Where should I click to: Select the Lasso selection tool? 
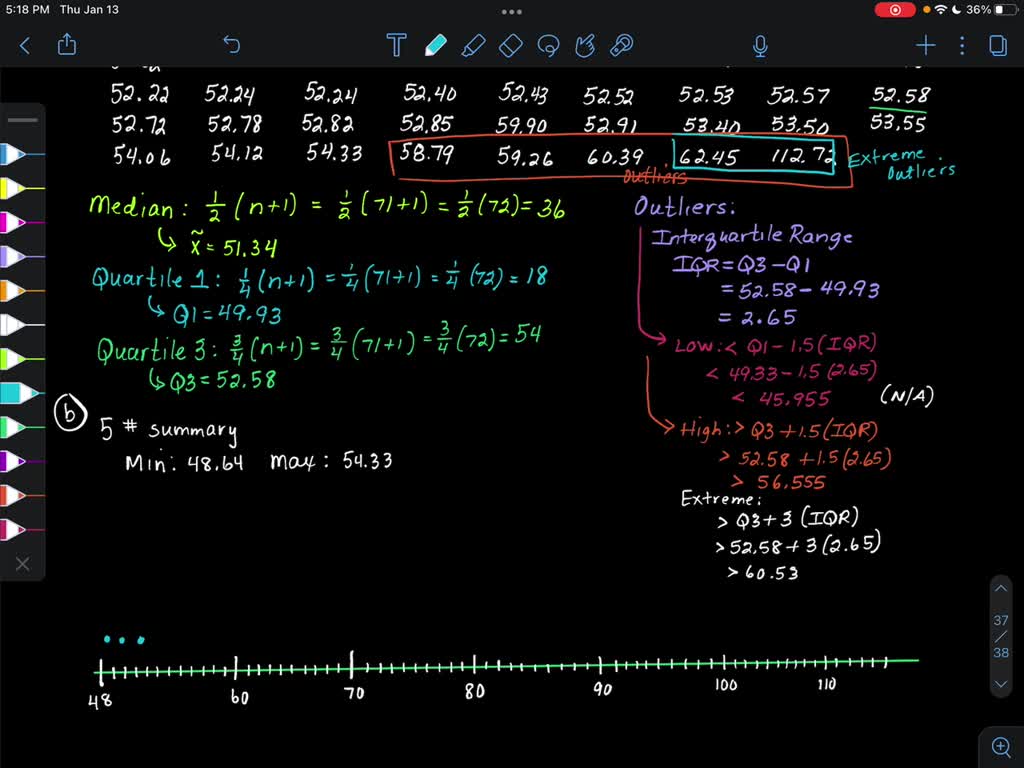548,45
